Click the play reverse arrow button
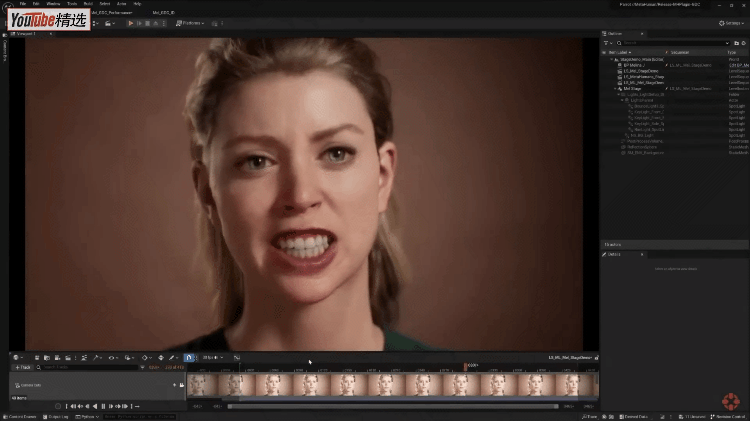 click(x=95, y=406)
